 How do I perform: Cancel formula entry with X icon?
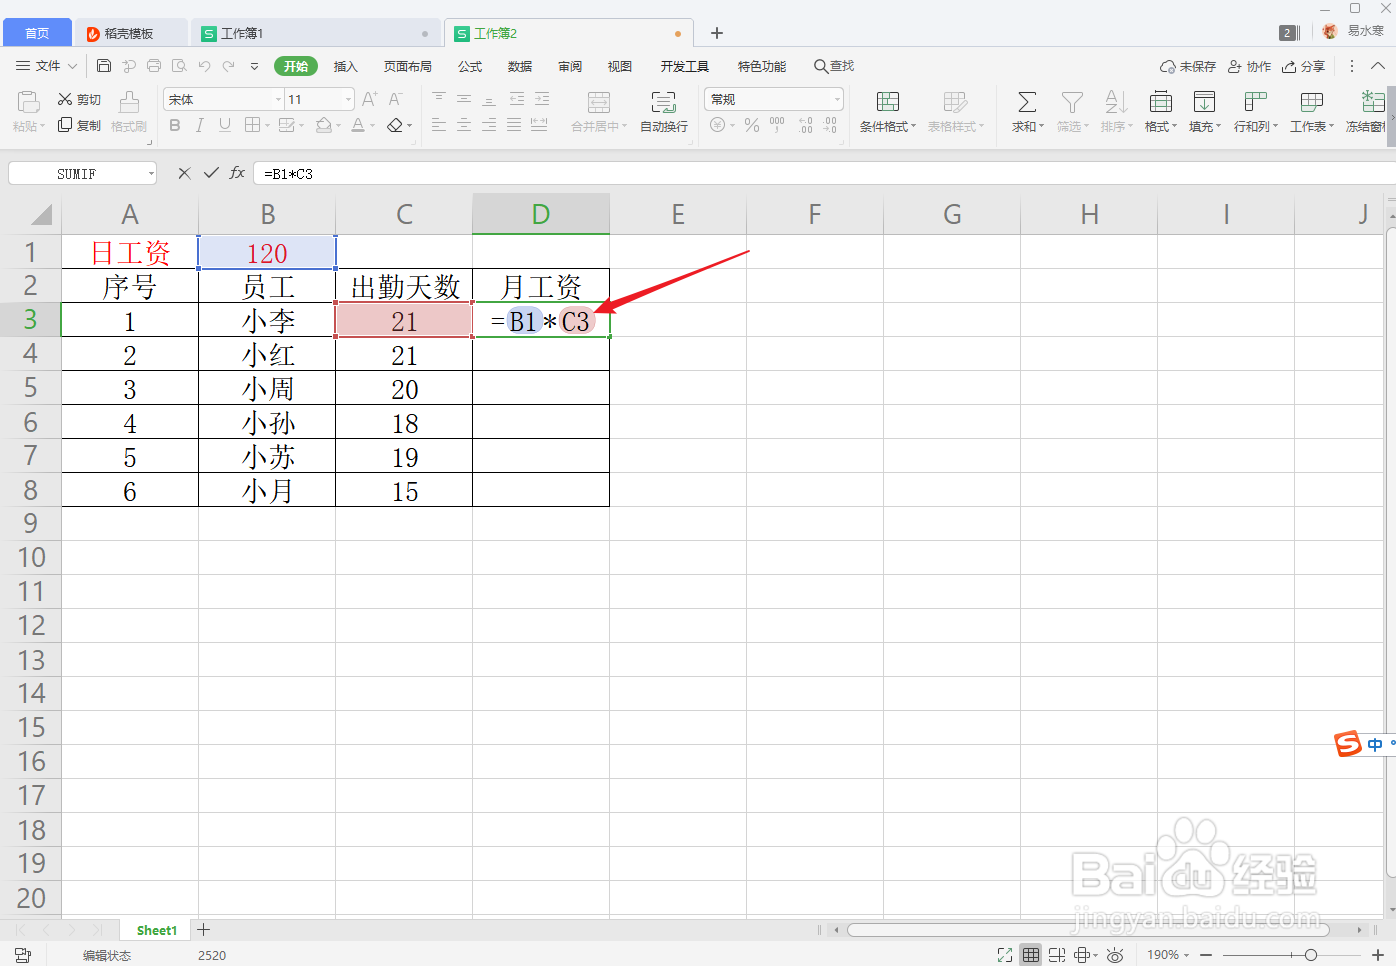[x=184, y=173]
